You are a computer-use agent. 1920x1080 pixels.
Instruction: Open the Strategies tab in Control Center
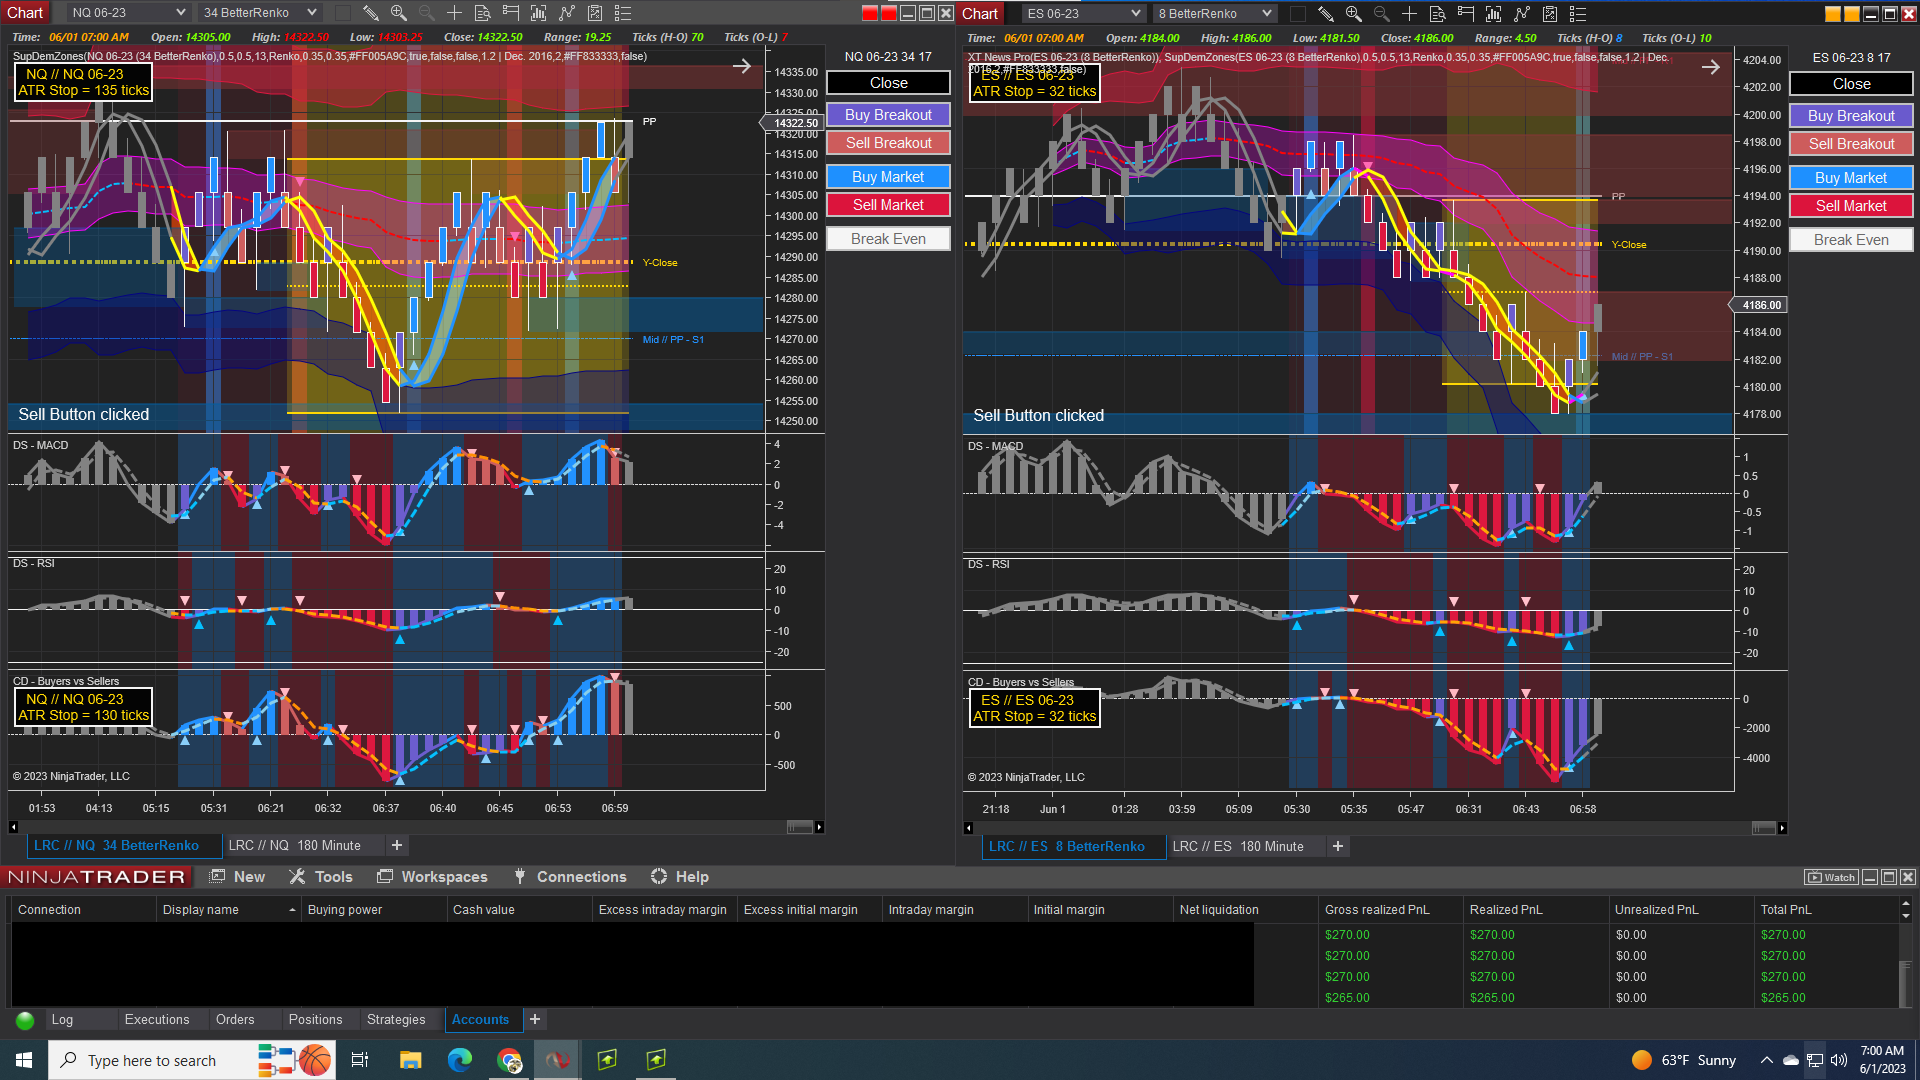point(396,1020)
